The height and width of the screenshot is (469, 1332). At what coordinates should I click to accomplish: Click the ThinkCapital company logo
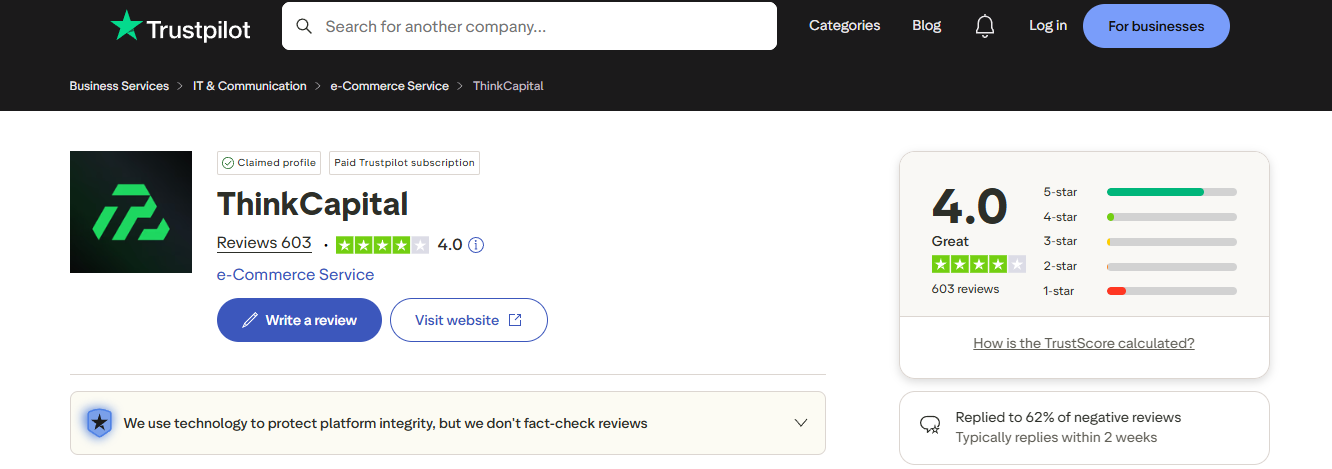[x=131, y=212]
